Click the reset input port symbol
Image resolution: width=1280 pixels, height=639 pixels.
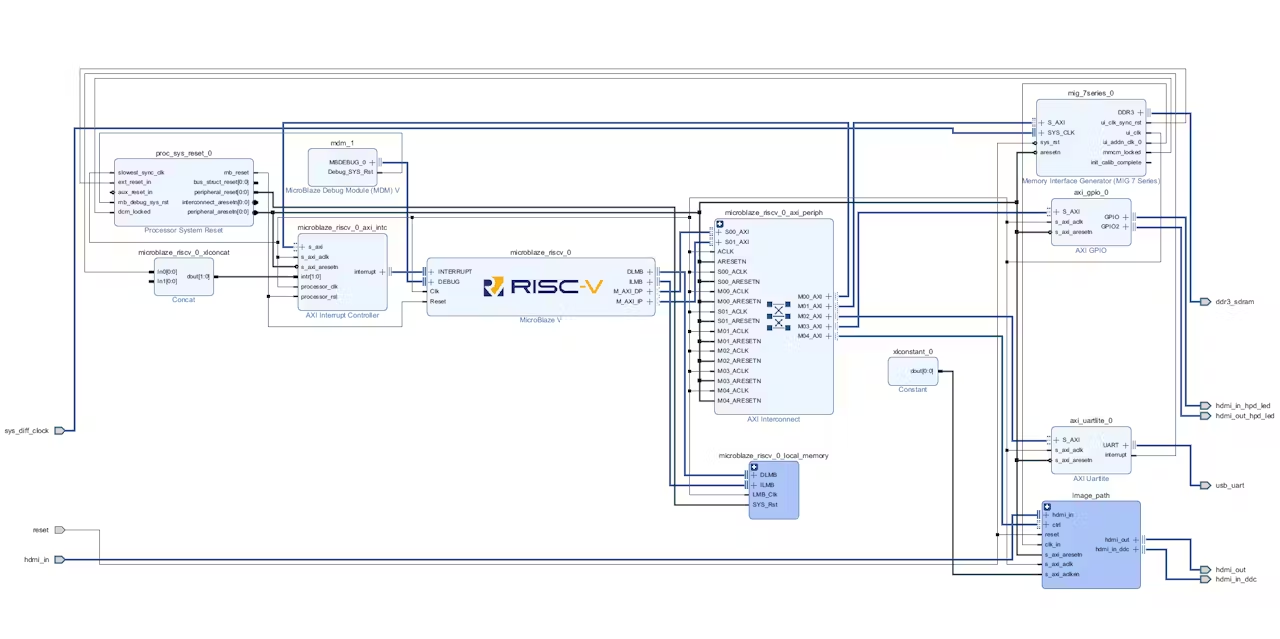click(x=59, y=530)
